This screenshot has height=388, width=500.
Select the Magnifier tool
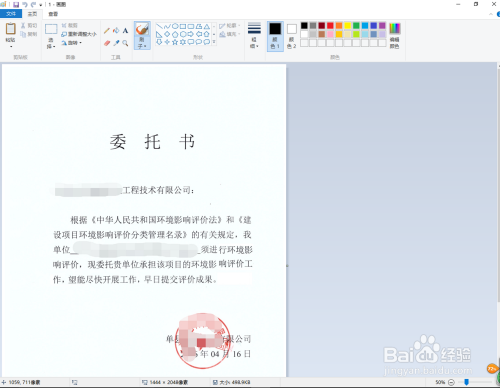coord(125,43)
